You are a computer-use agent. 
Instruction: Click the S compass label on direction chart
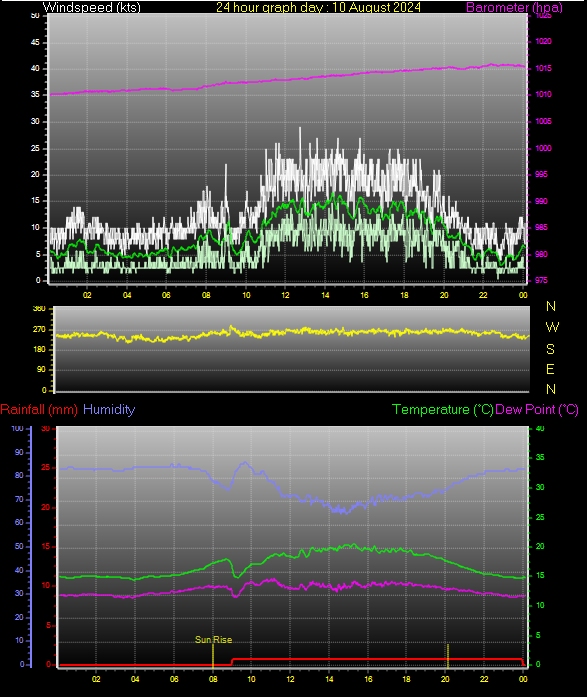pos(550,349)
